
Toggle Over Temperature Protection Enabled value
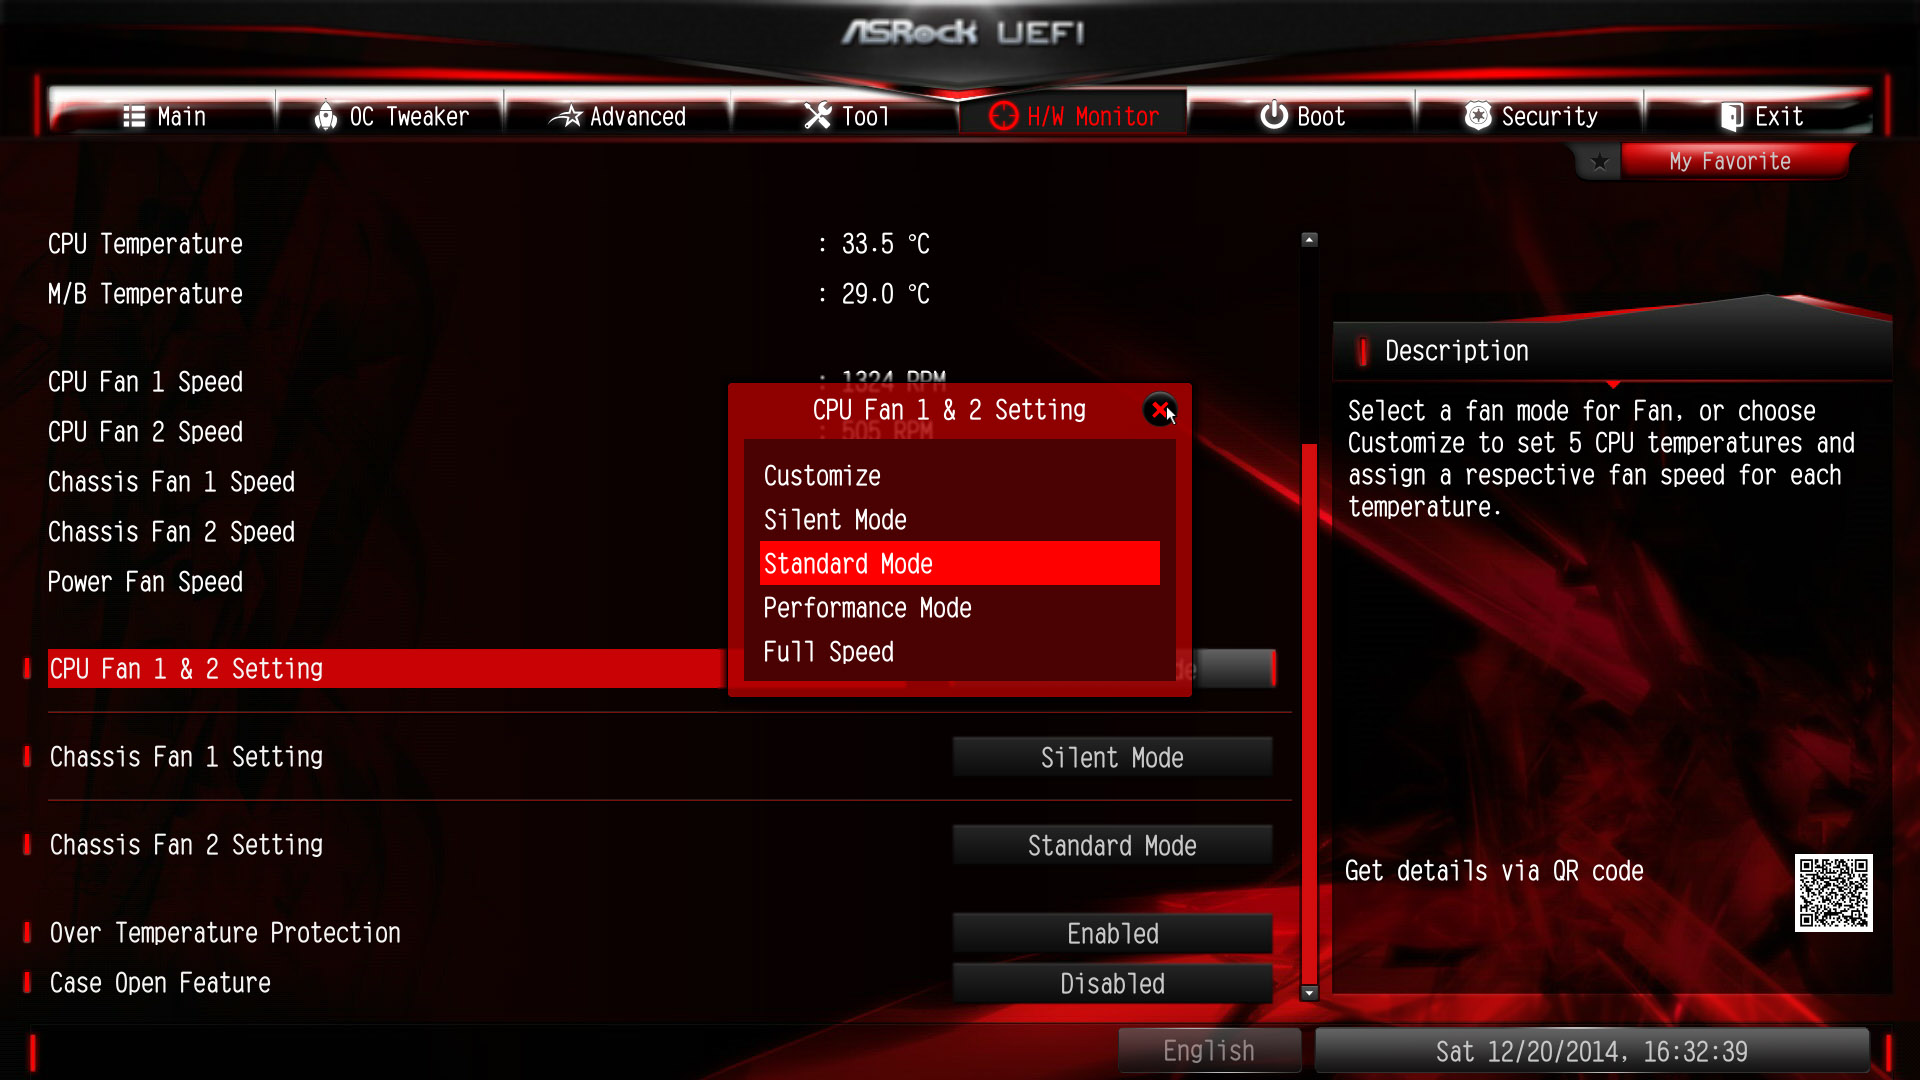click(x=1112, y=934)
